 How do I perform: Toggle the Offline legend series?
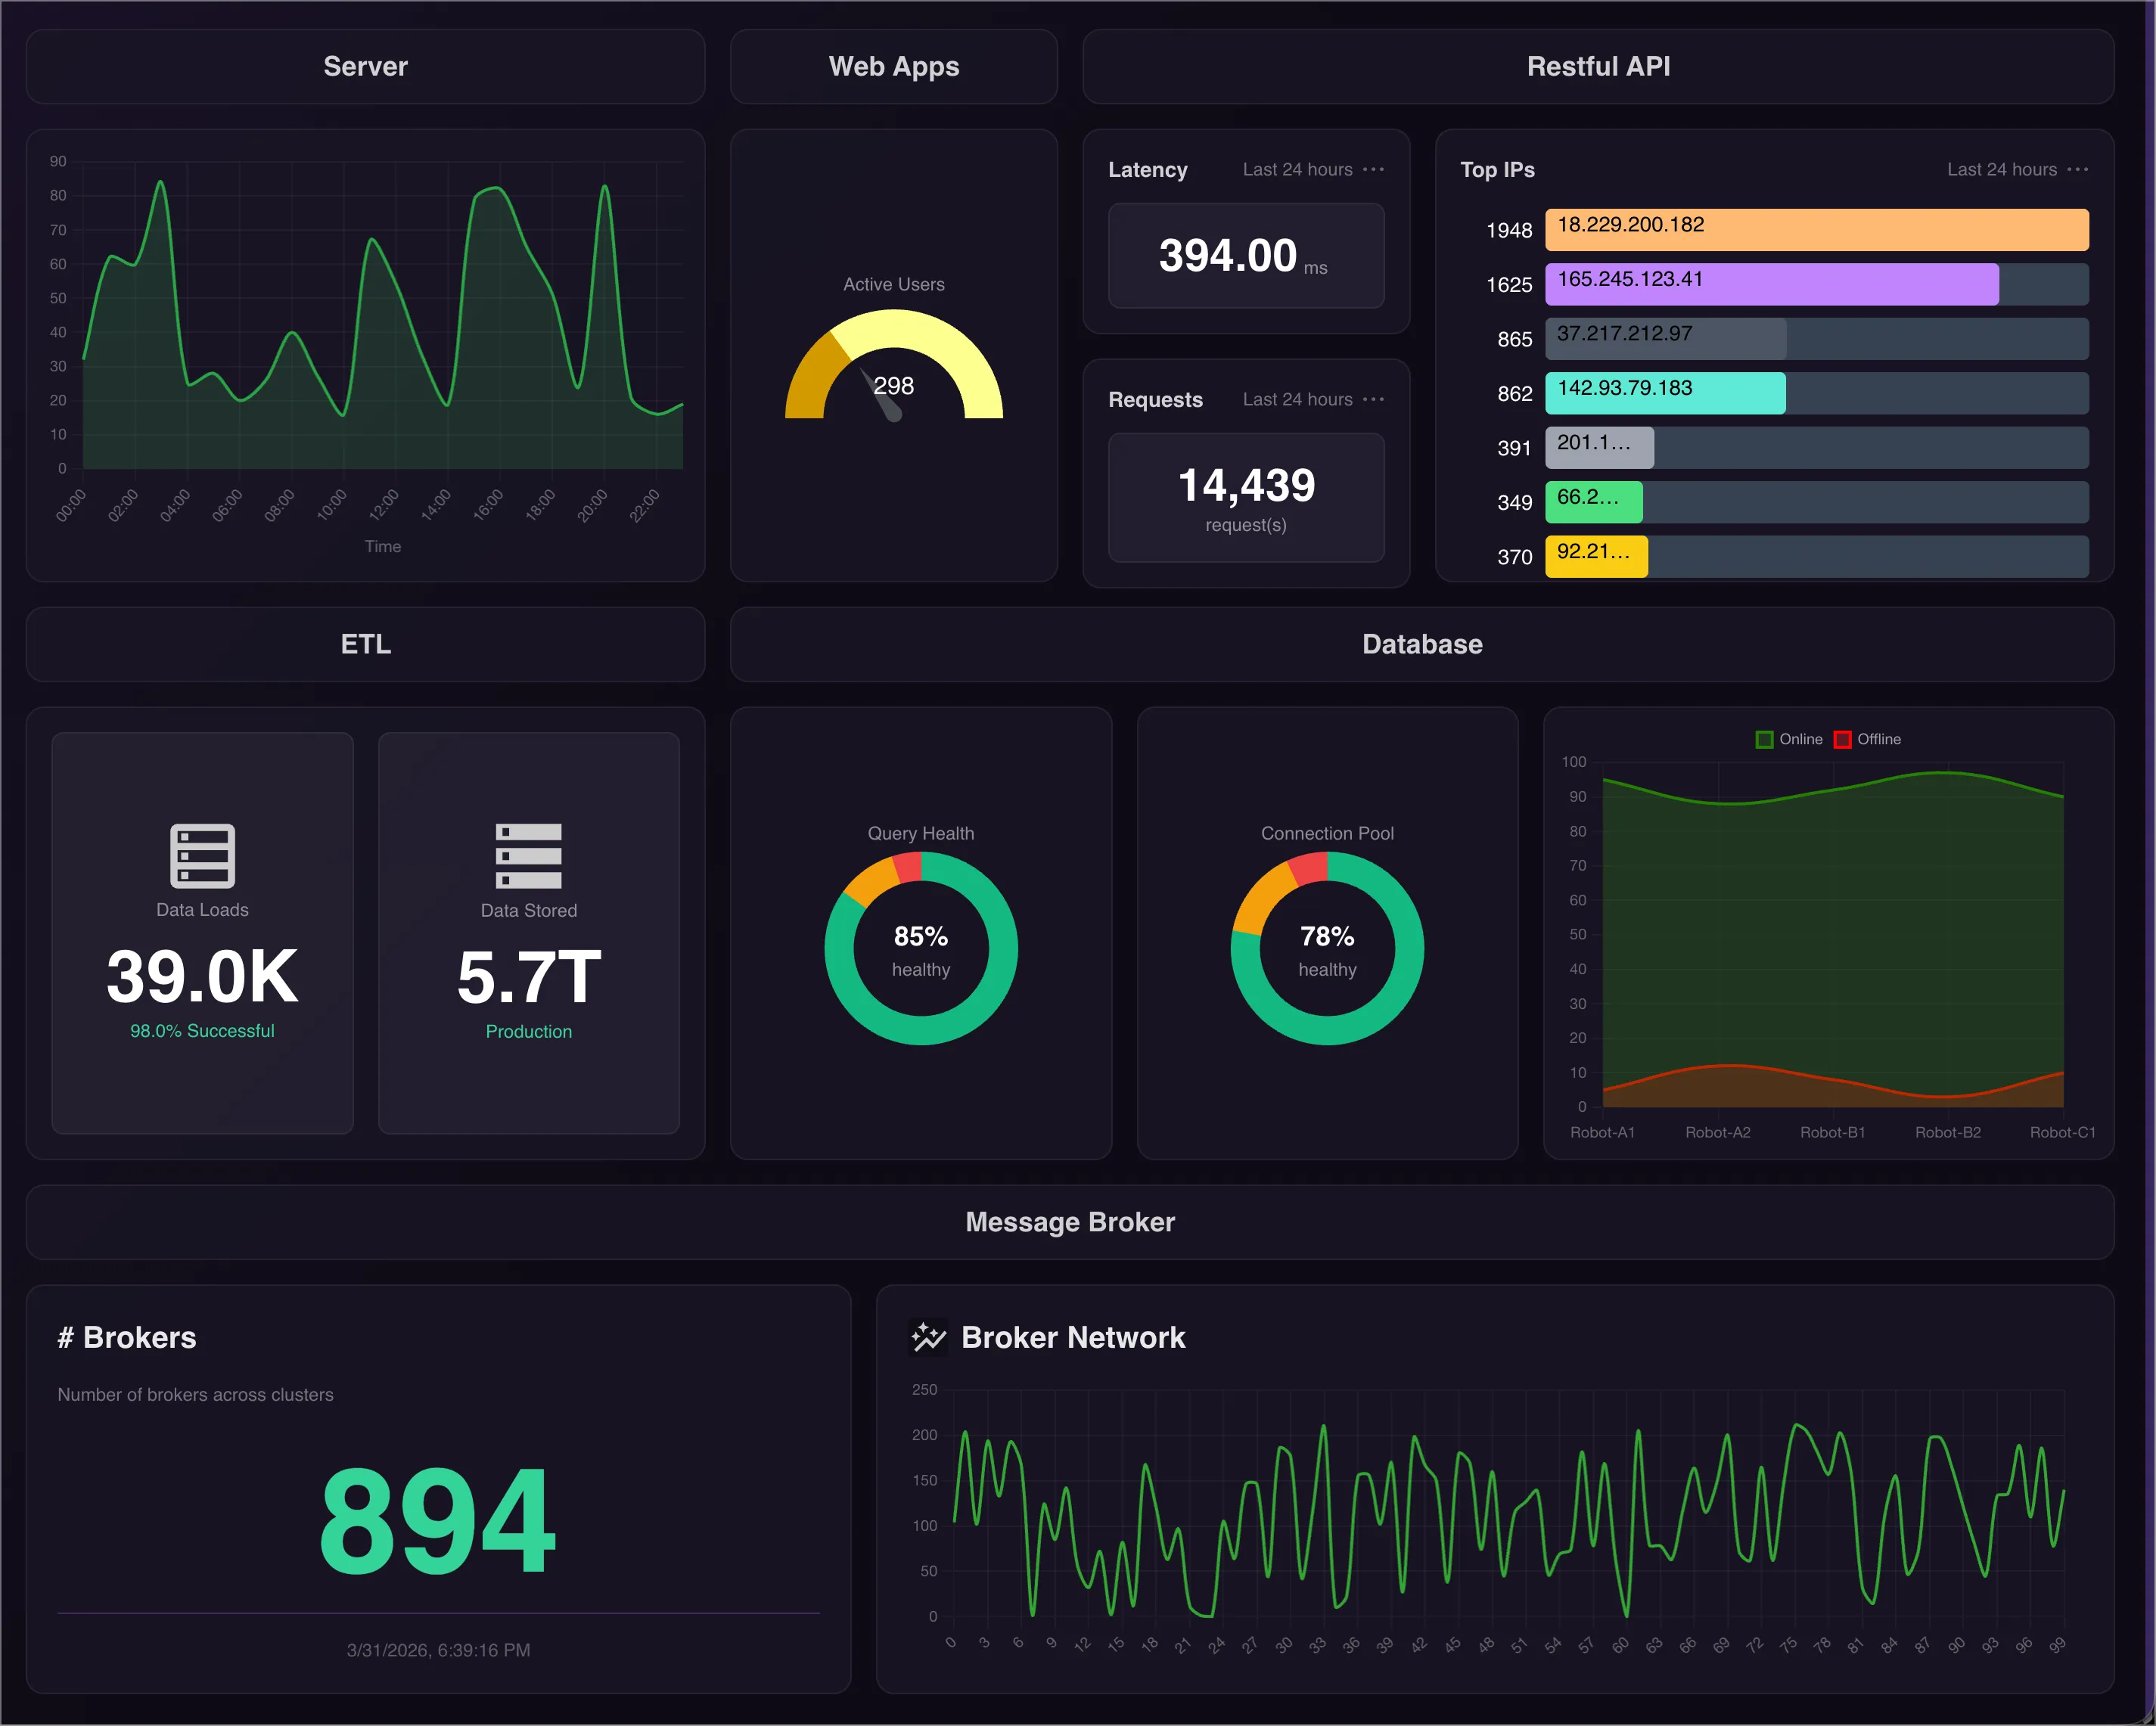1868,739
